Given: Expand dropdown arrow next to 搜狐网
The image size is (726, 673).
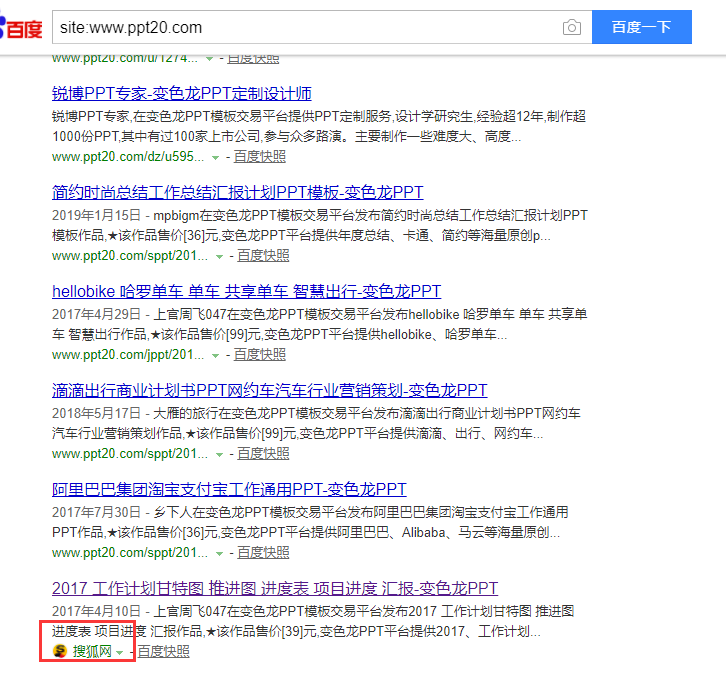Looking at the screenshot, I should tap(120, 653).
